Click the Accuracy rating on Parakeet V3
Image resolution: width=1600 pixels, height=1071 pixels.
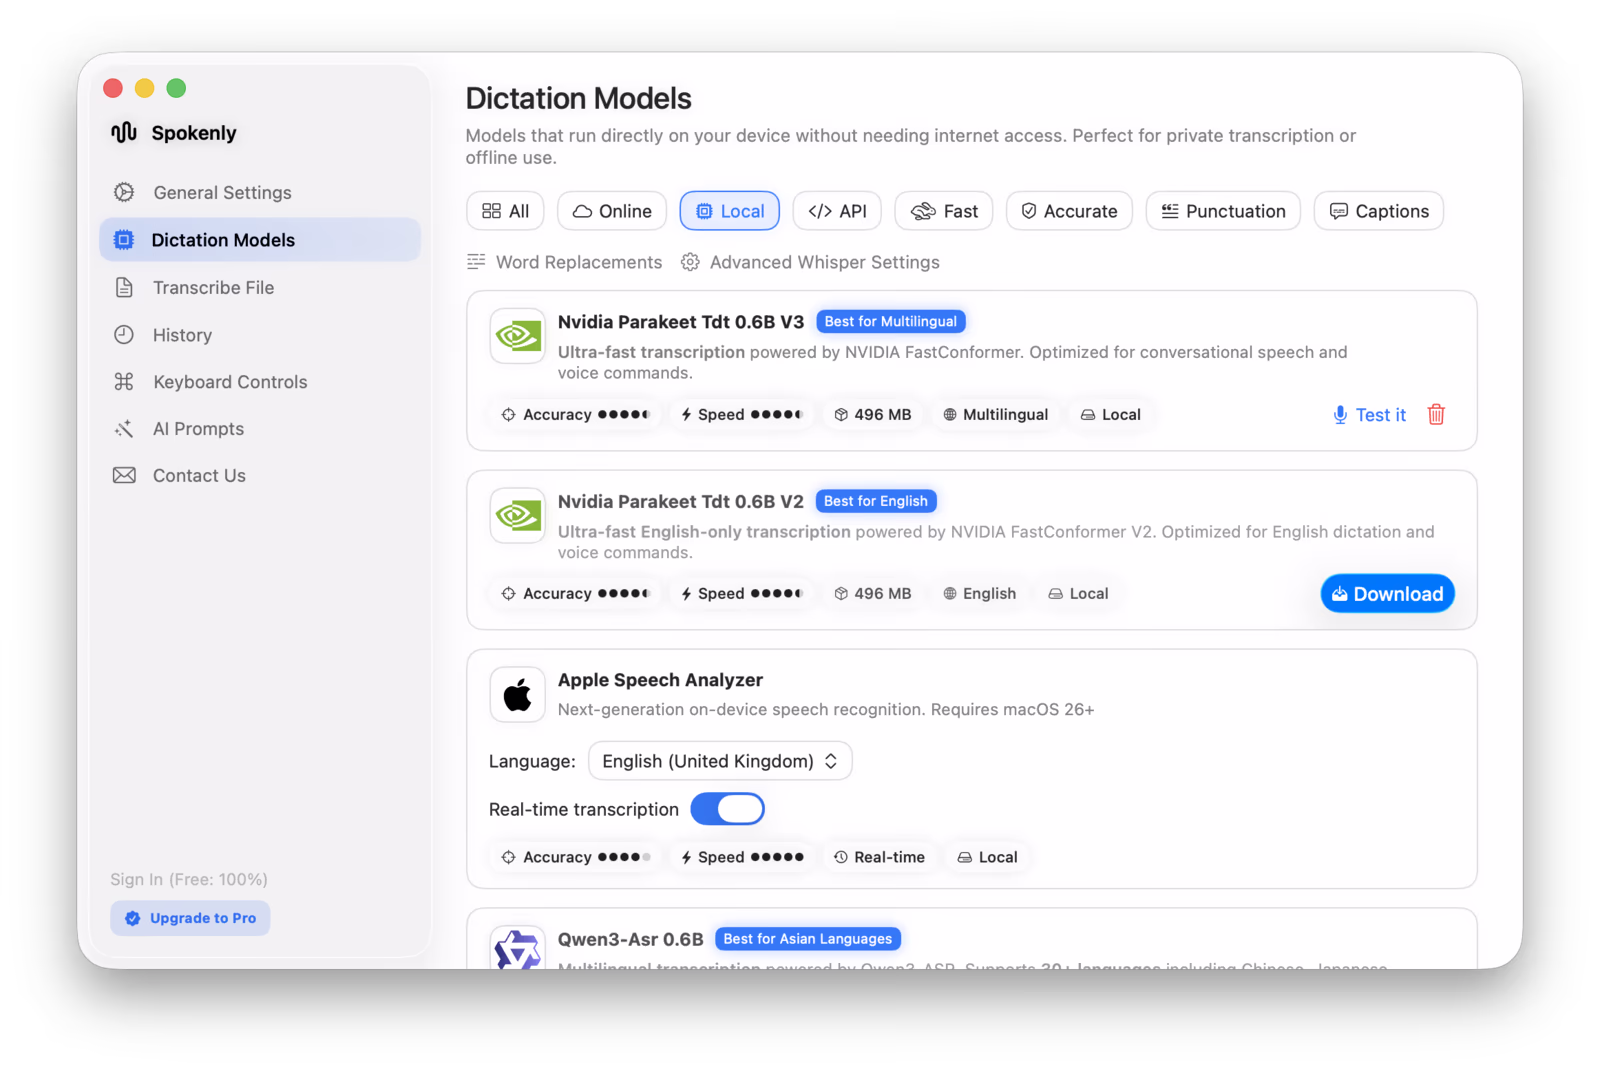[x=576, y=415]
